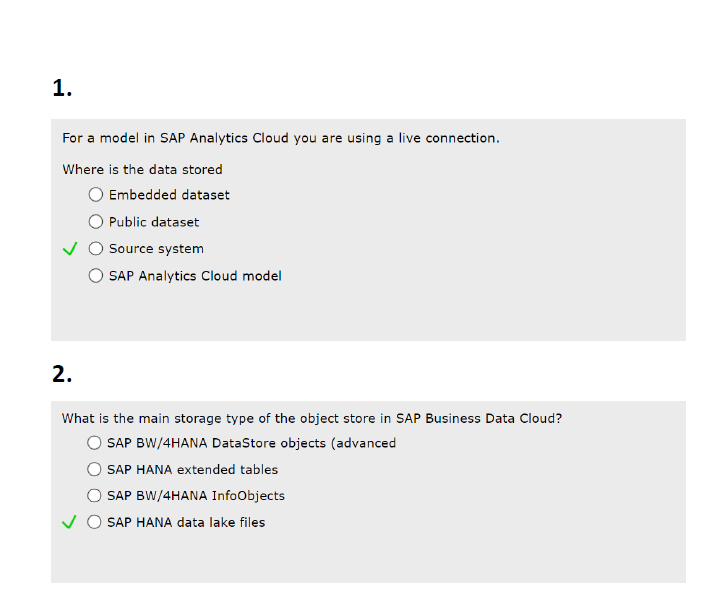Choose the Public dataset radio button

tap(96, 222)
